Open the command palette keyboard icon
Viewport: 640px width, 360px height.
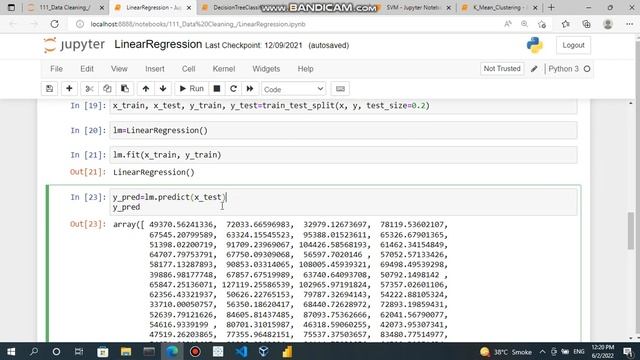[x=340, y=89]
